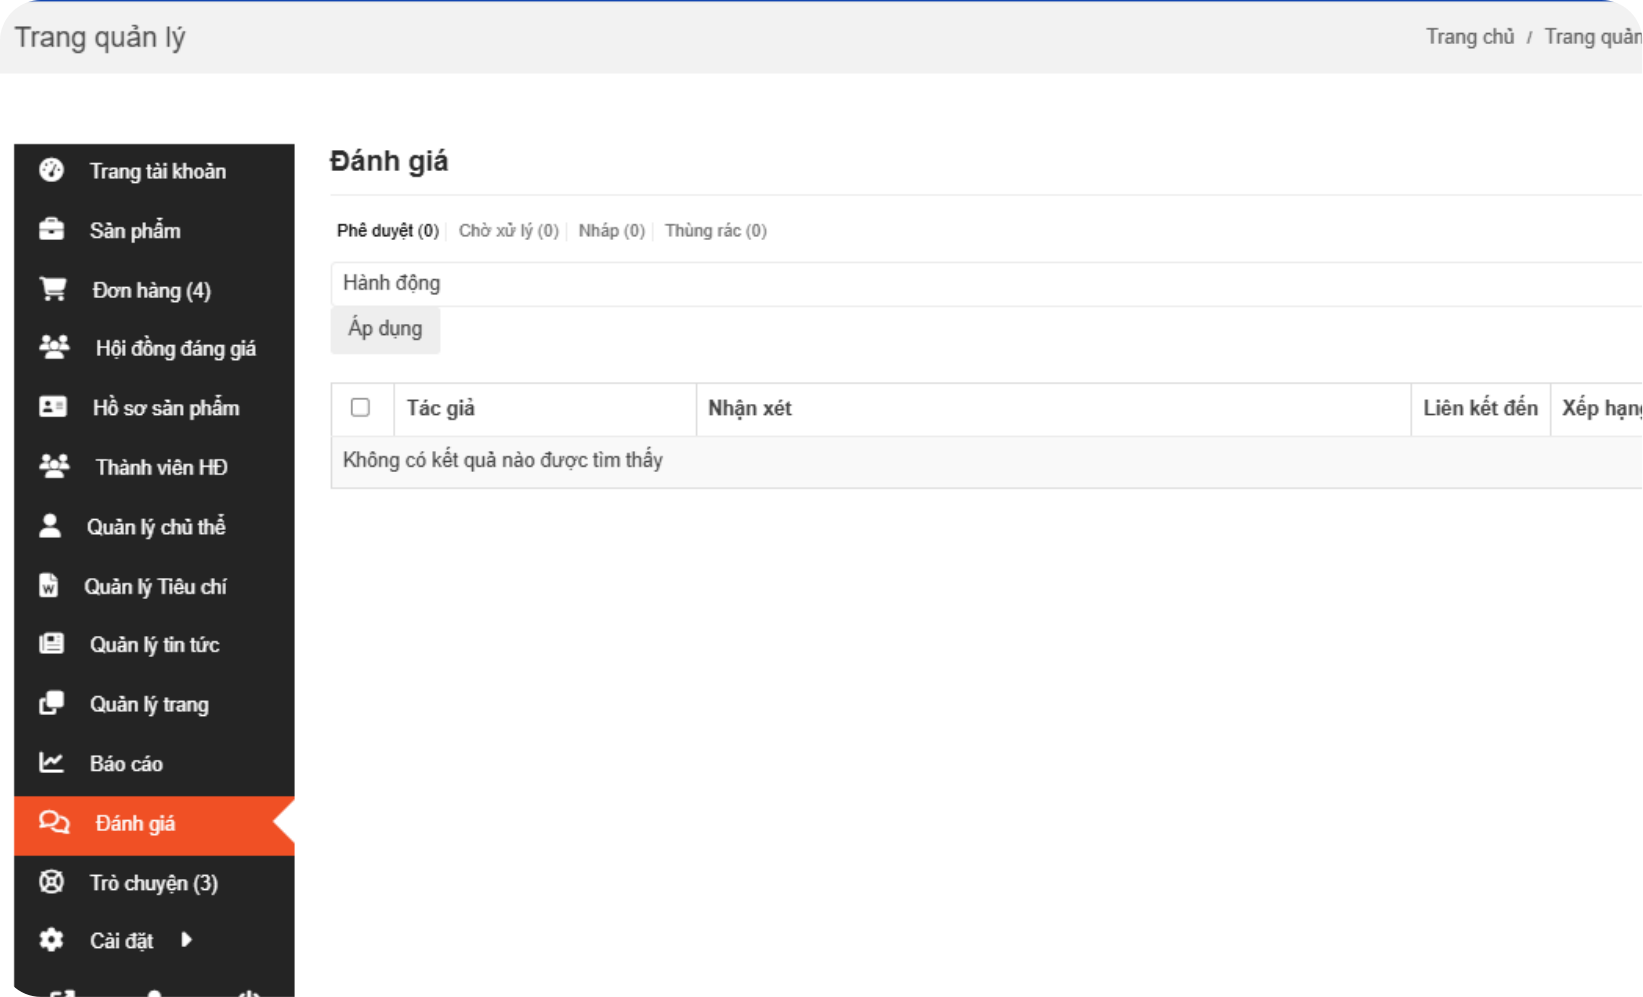Select the Nháp filter tab
Screen dimensions: 1643x997
(x=611, y=231)
